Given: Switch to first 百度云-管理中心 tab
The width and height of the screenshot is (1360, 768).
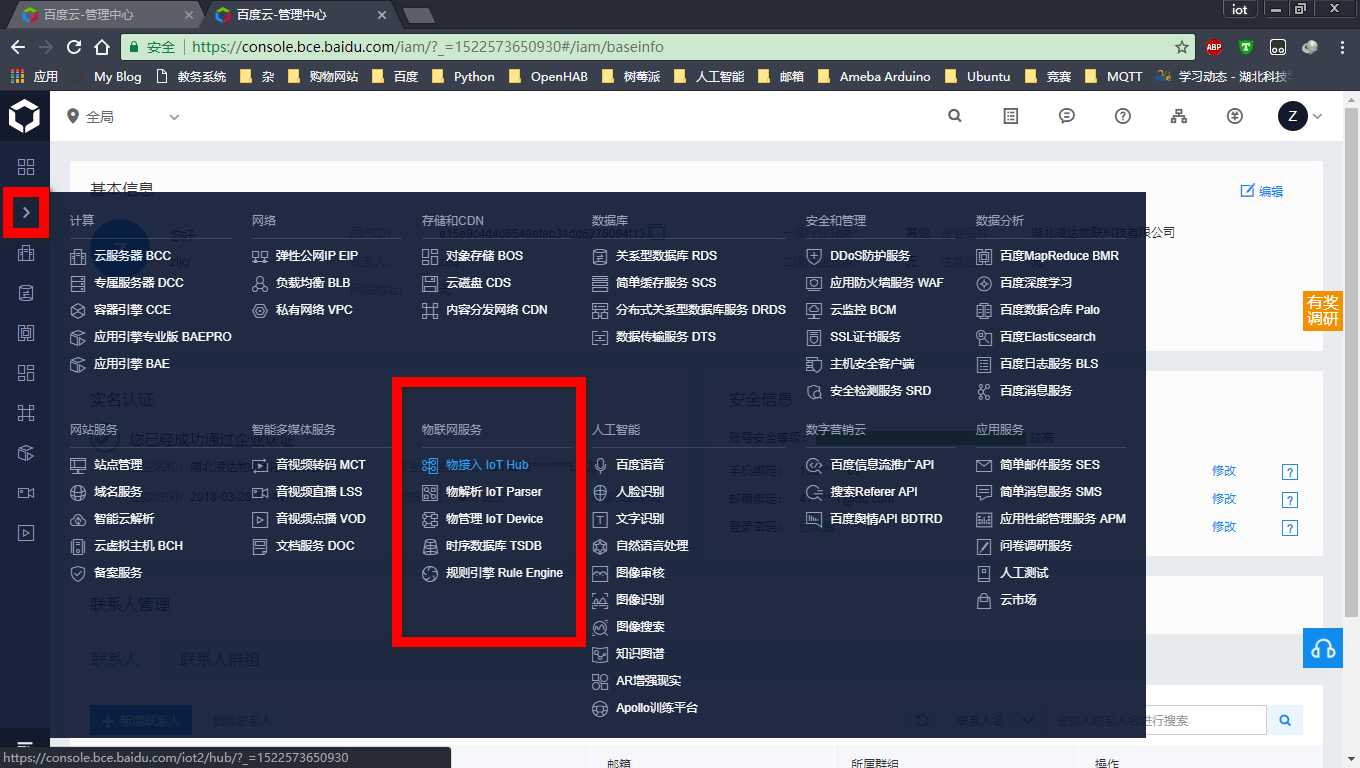Looking at the screenshot, I should [102, 15].
